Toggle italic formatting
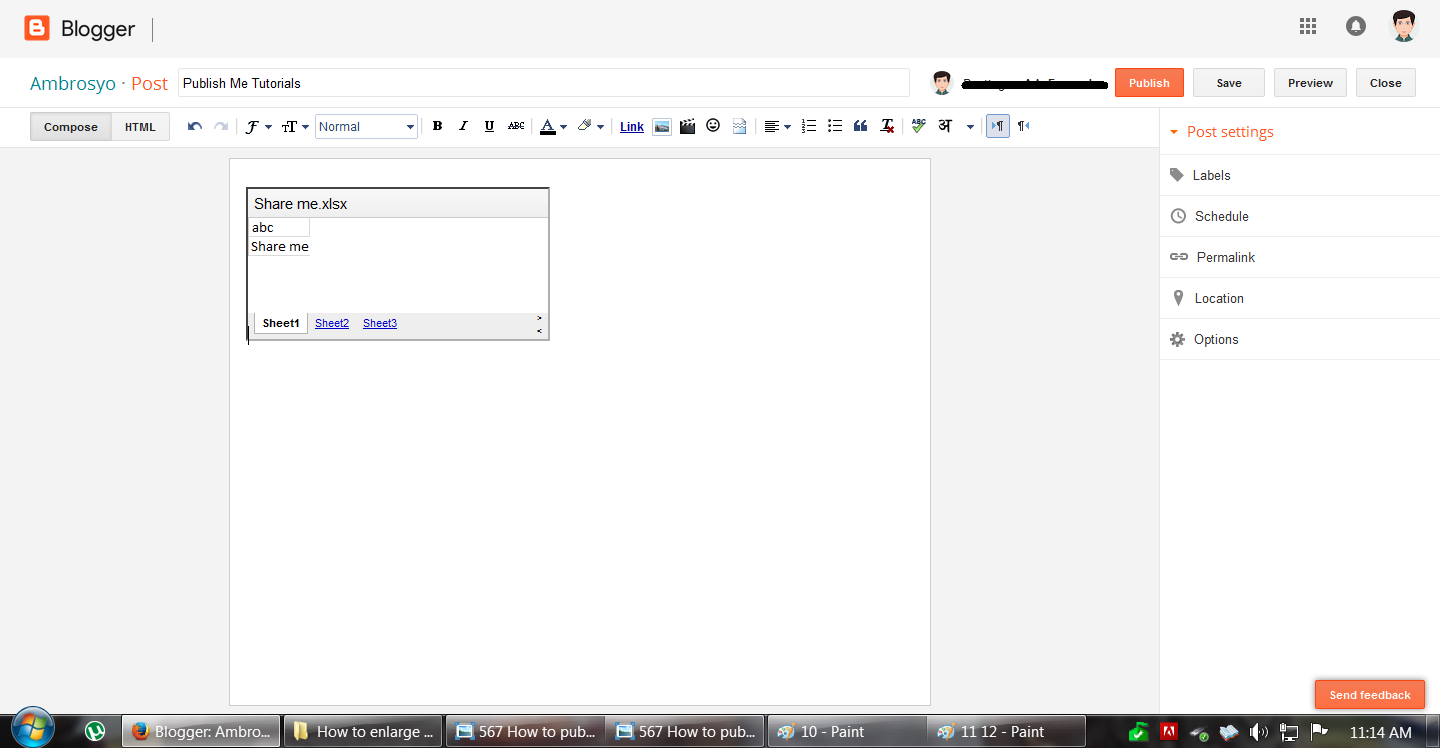The height and width of the screenshot is (748, 1440). (463, 126)
